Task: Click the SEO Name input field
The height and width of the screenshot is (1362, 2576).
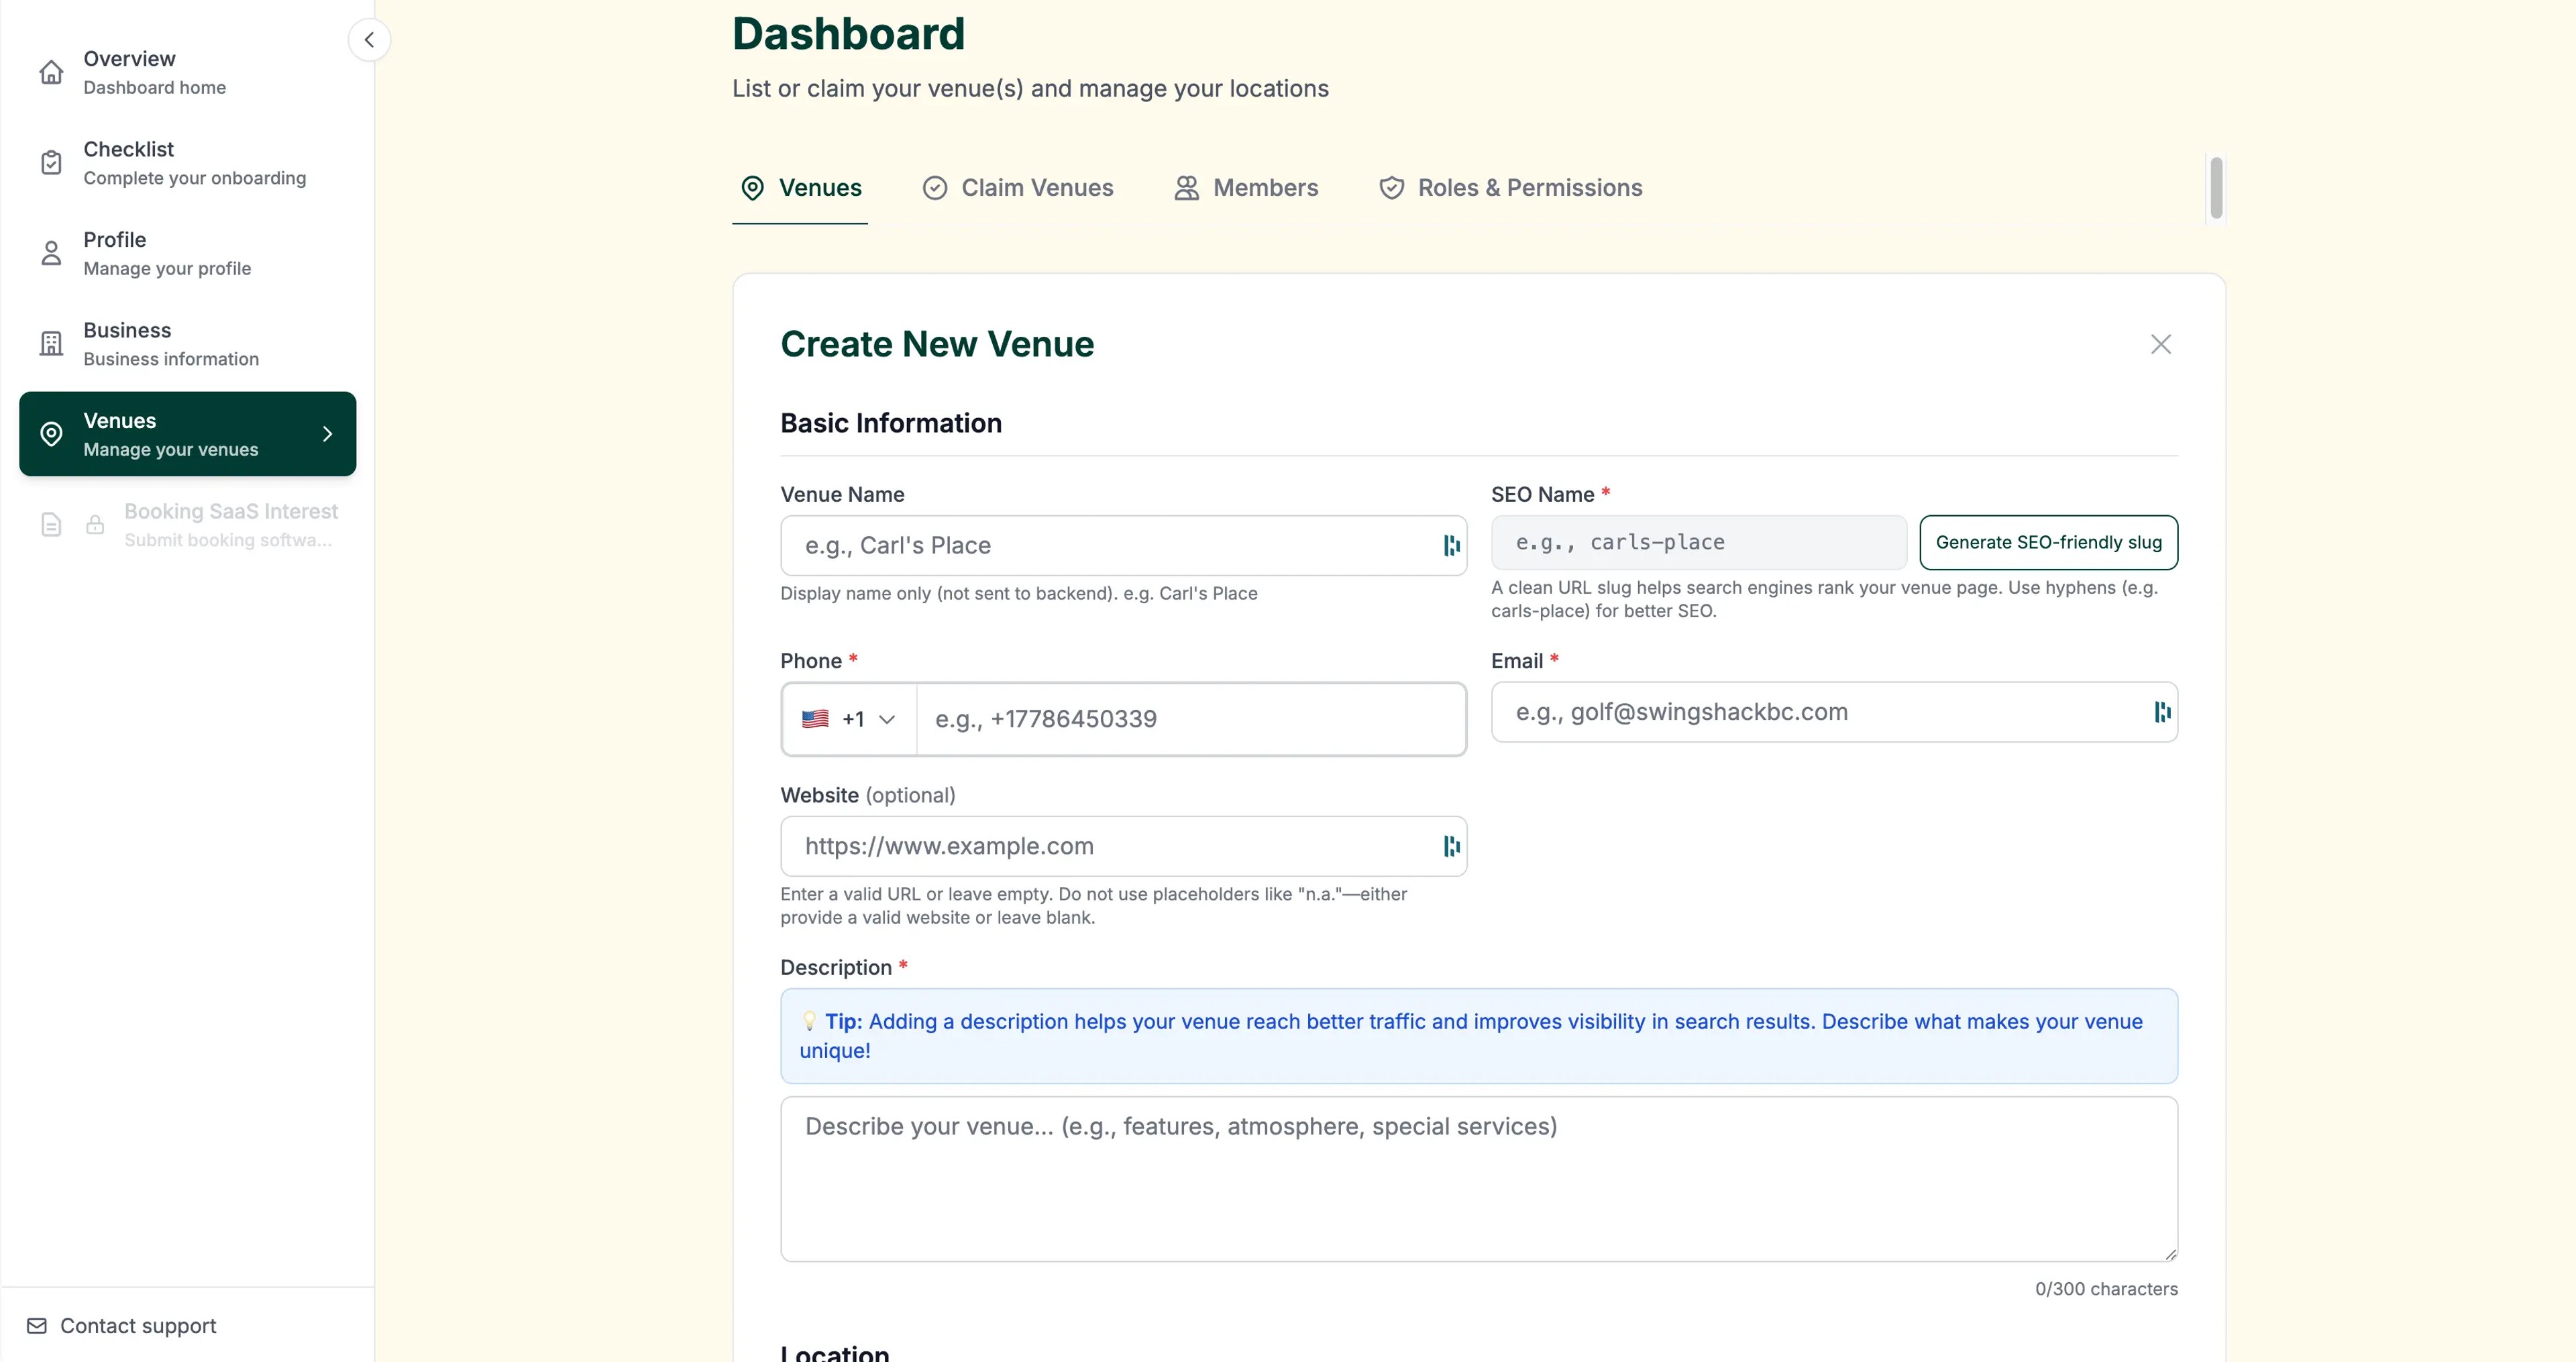Action: tap(1698, 543)
